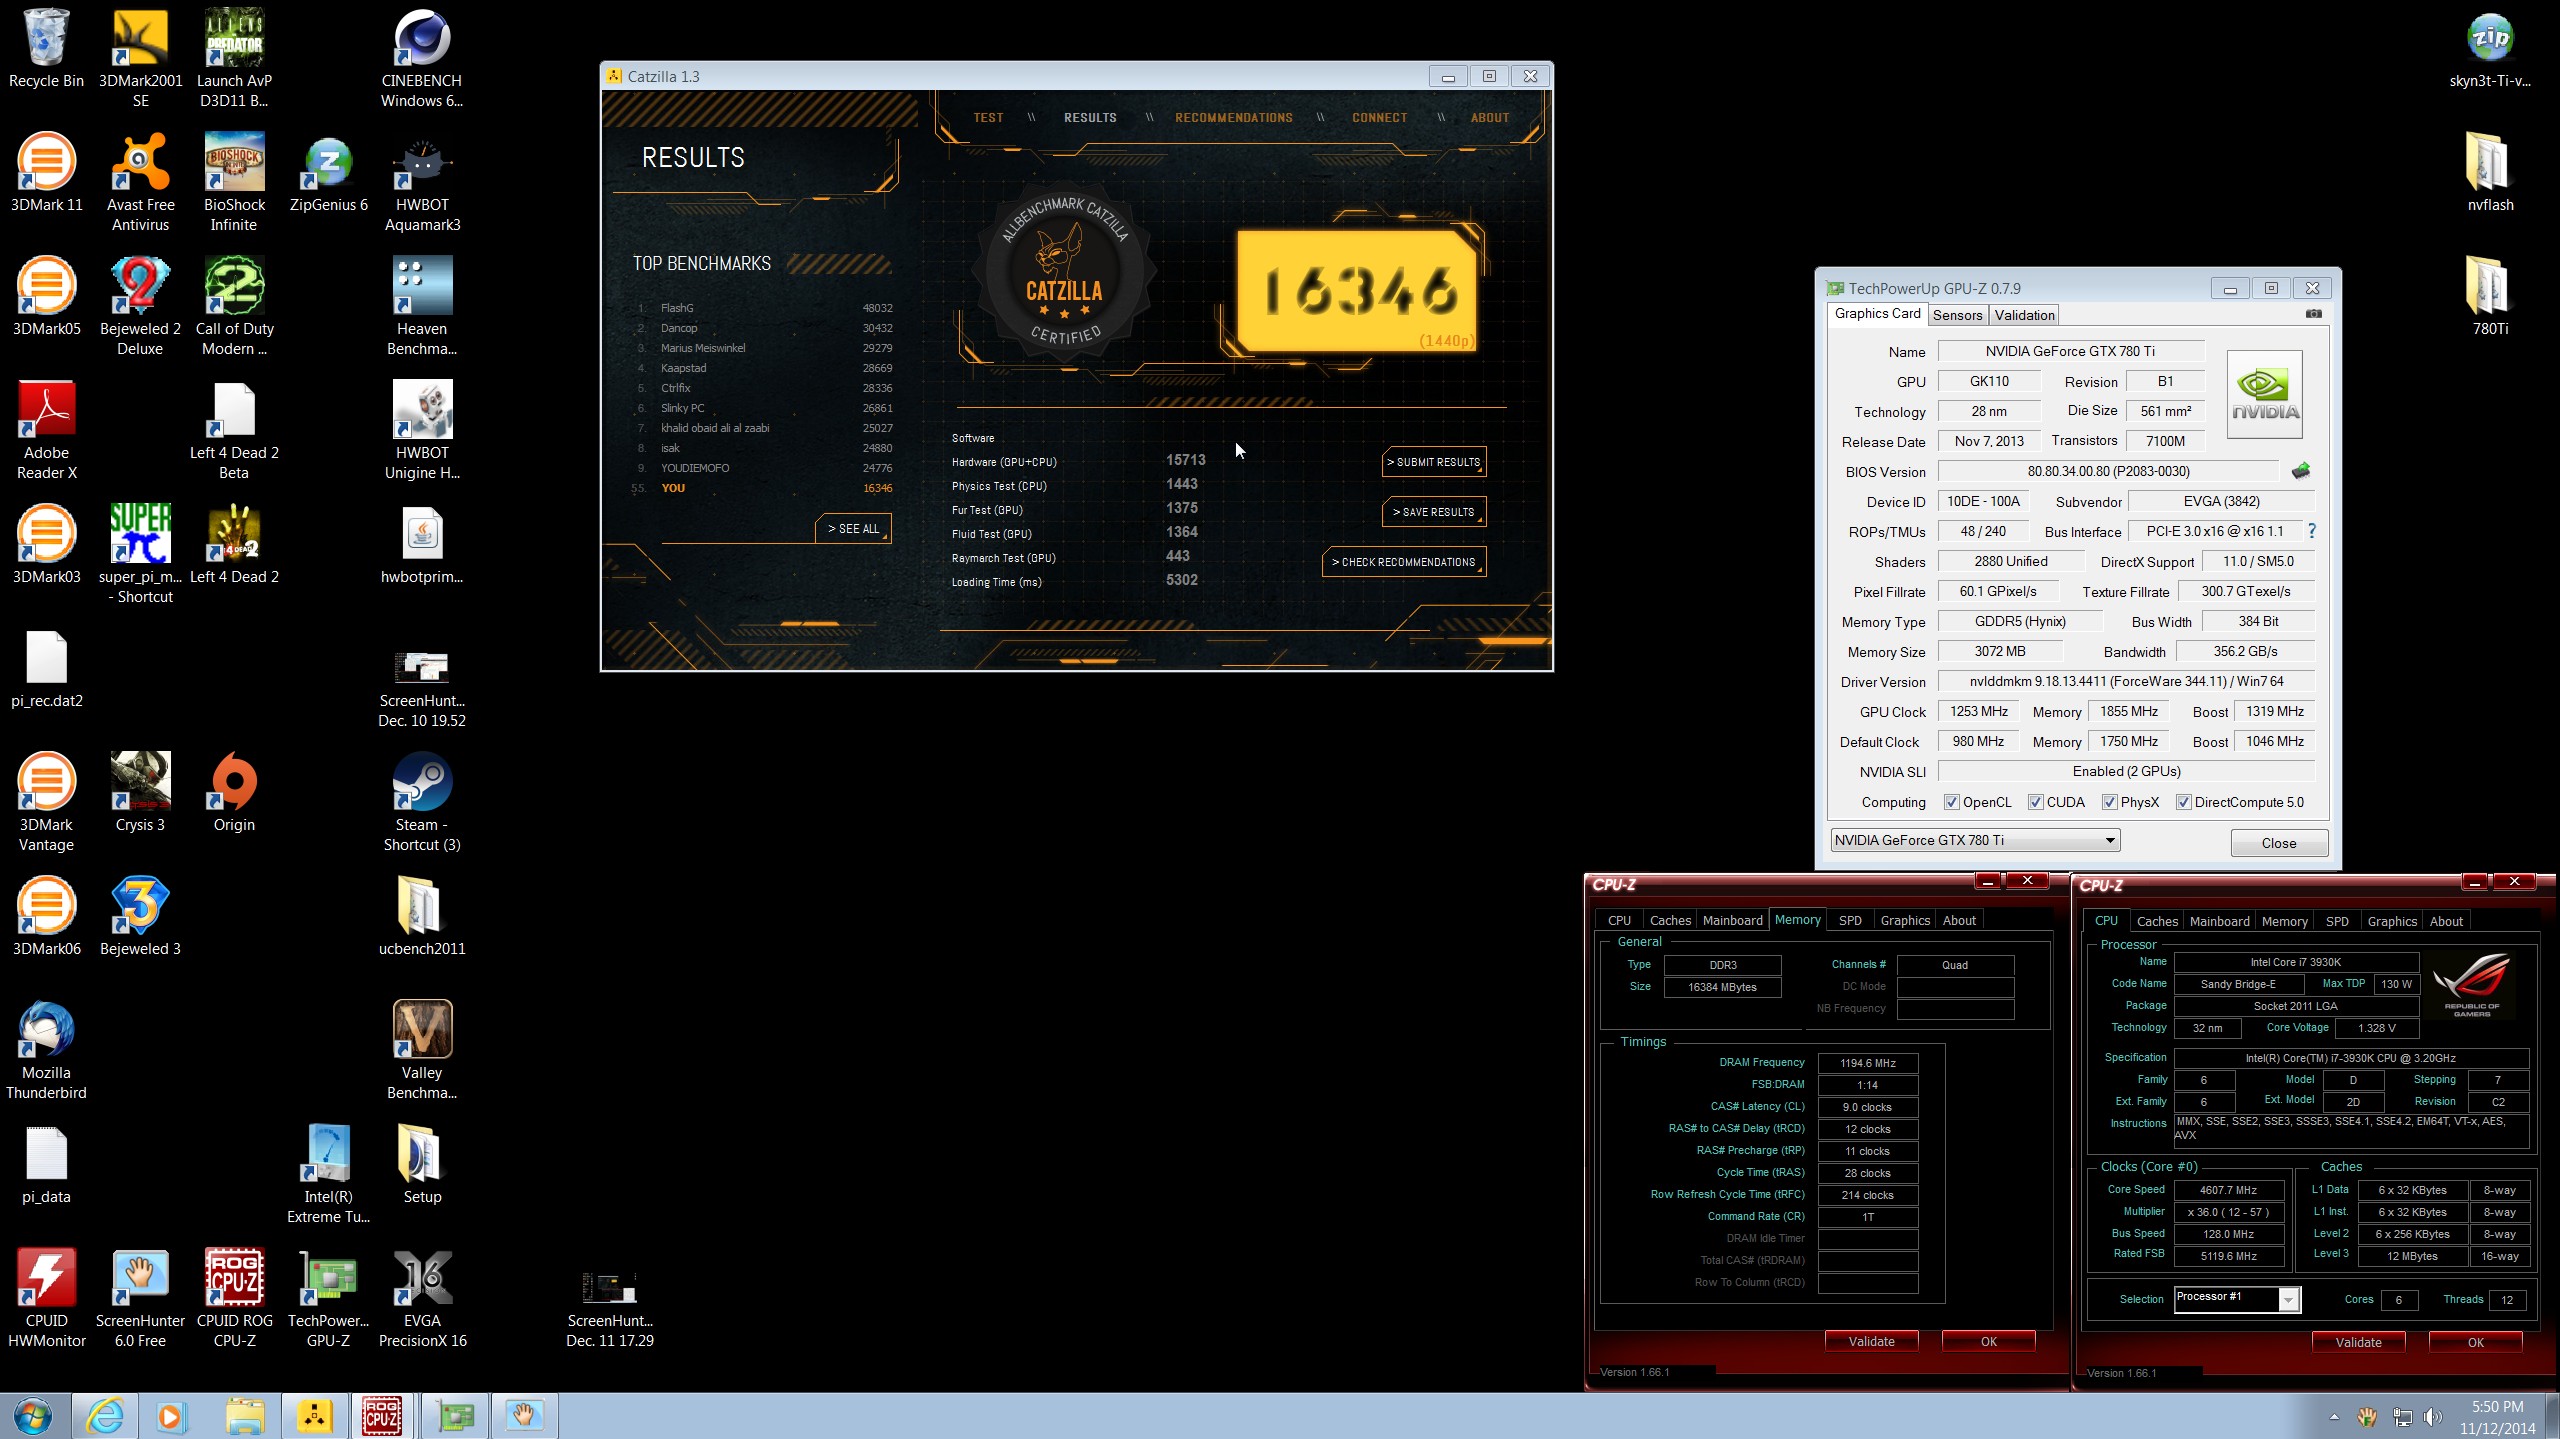The width and height of the screenshot is (2560, 1439).
Task: Open the 780Ti folder on desktop
Action: pos(2490,296)
